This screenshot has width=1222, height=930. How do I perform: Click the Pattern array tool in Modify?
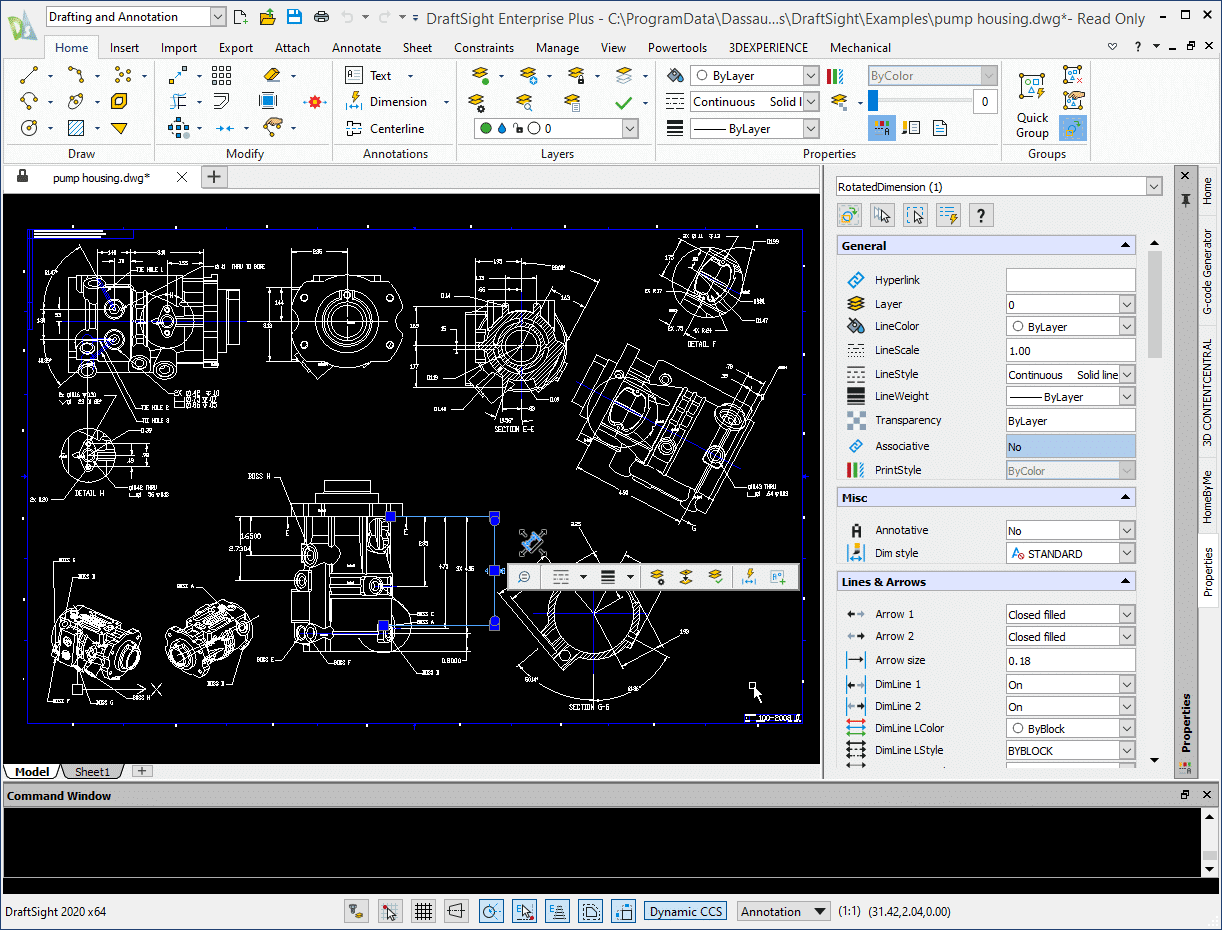[x=221, y=75]
